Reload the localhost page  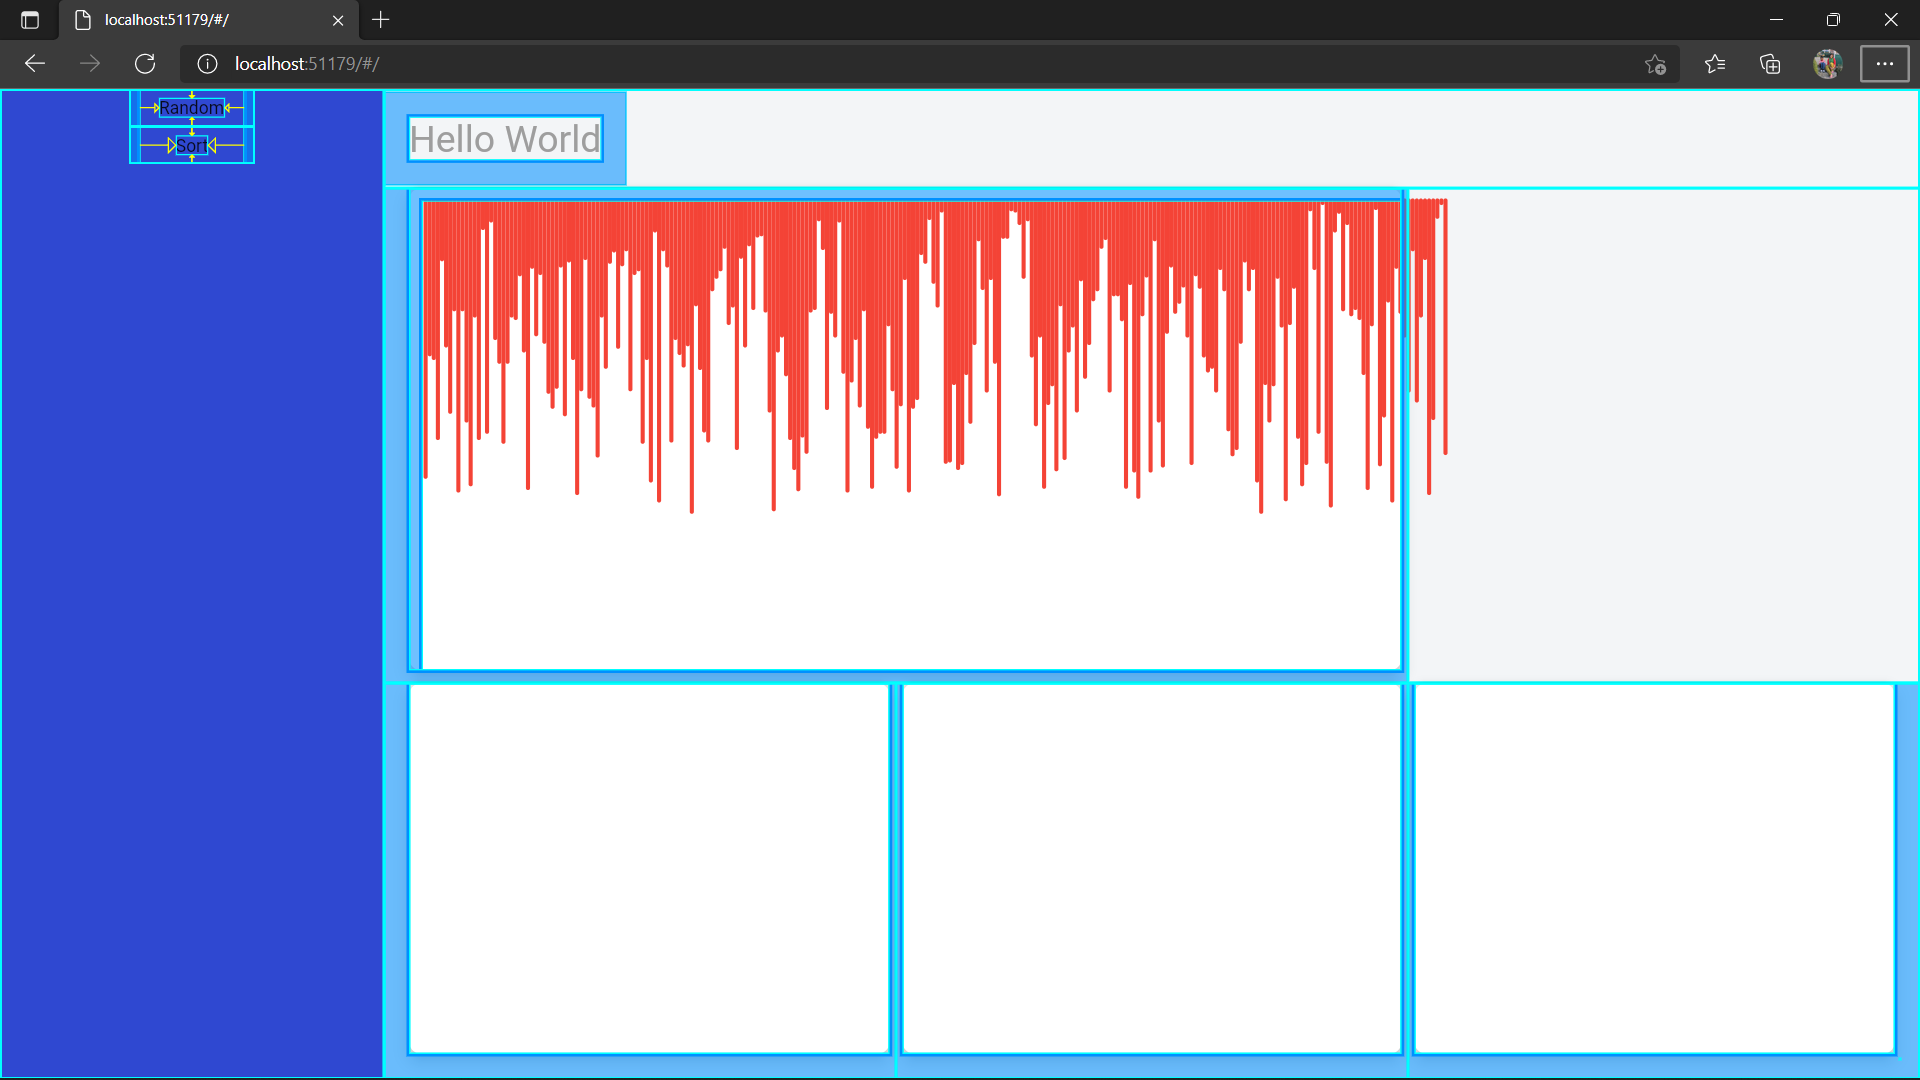pos(145,64)
